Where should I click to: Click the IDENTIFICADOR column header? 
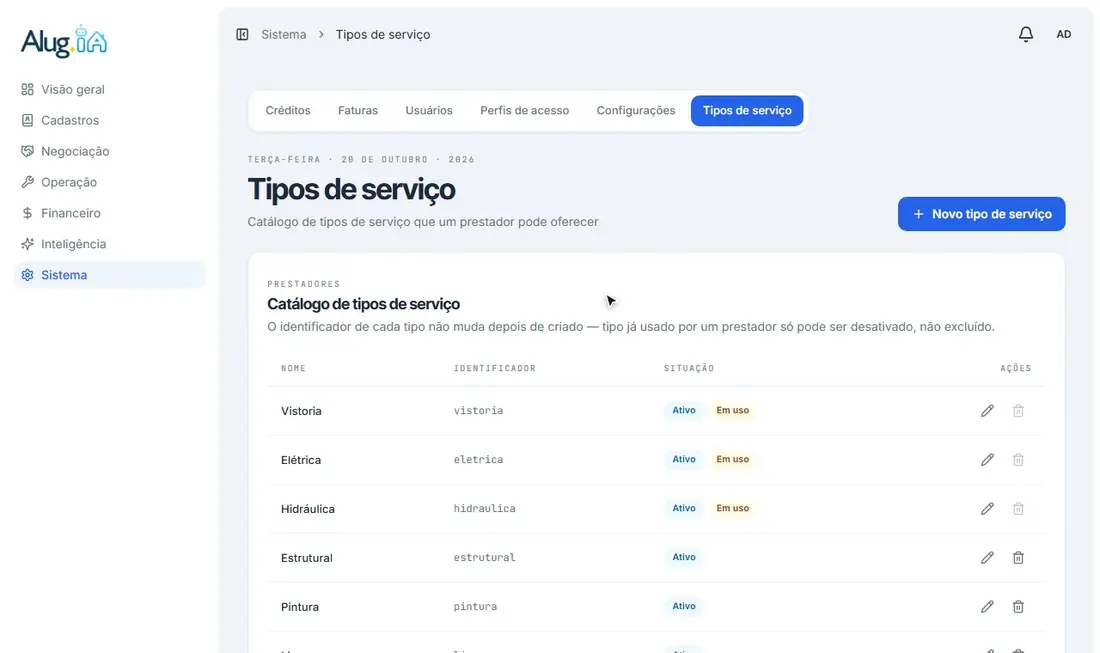point(495,368)
